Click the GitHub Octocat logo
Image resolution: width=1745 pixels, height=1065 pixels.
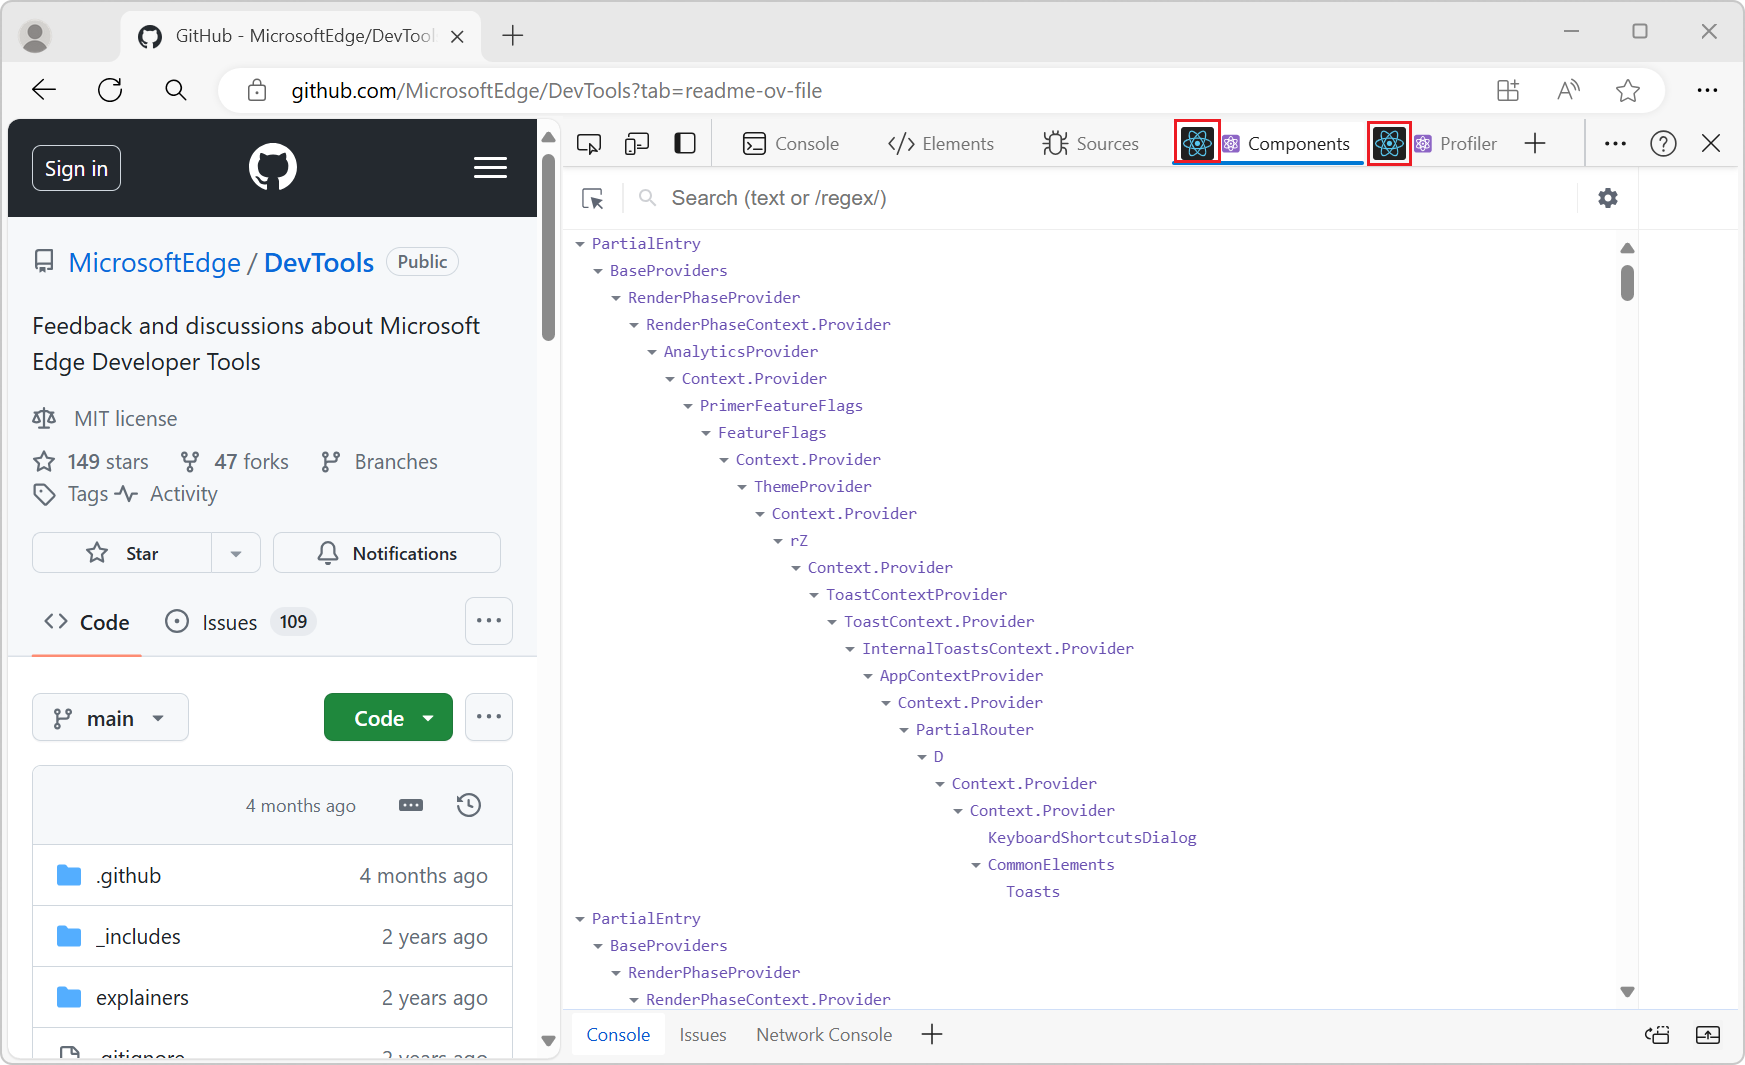[x=273, y=167]
